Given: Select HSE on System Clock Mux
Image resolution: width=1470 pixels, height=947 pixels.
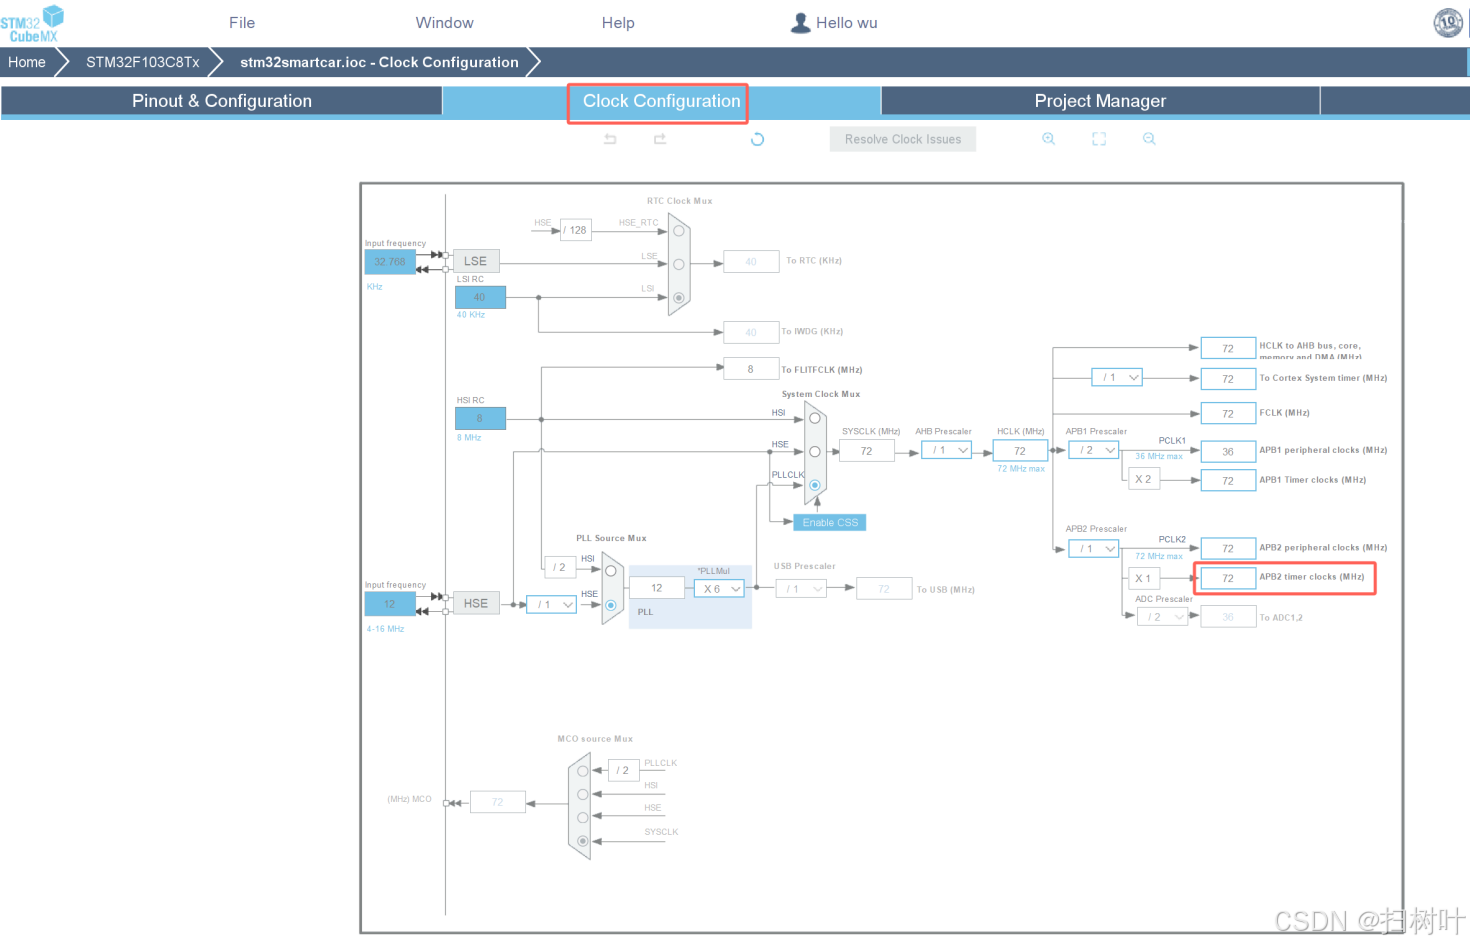Looking at the screenshot, I should tap(815, 452).
